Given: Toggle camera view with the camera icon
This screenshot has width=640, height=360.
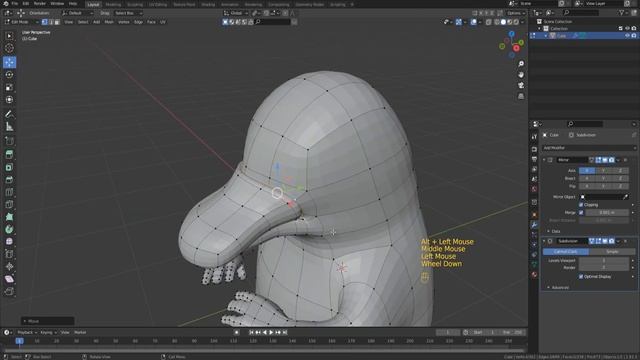Looking at the screenshot, I should point(521,85).
